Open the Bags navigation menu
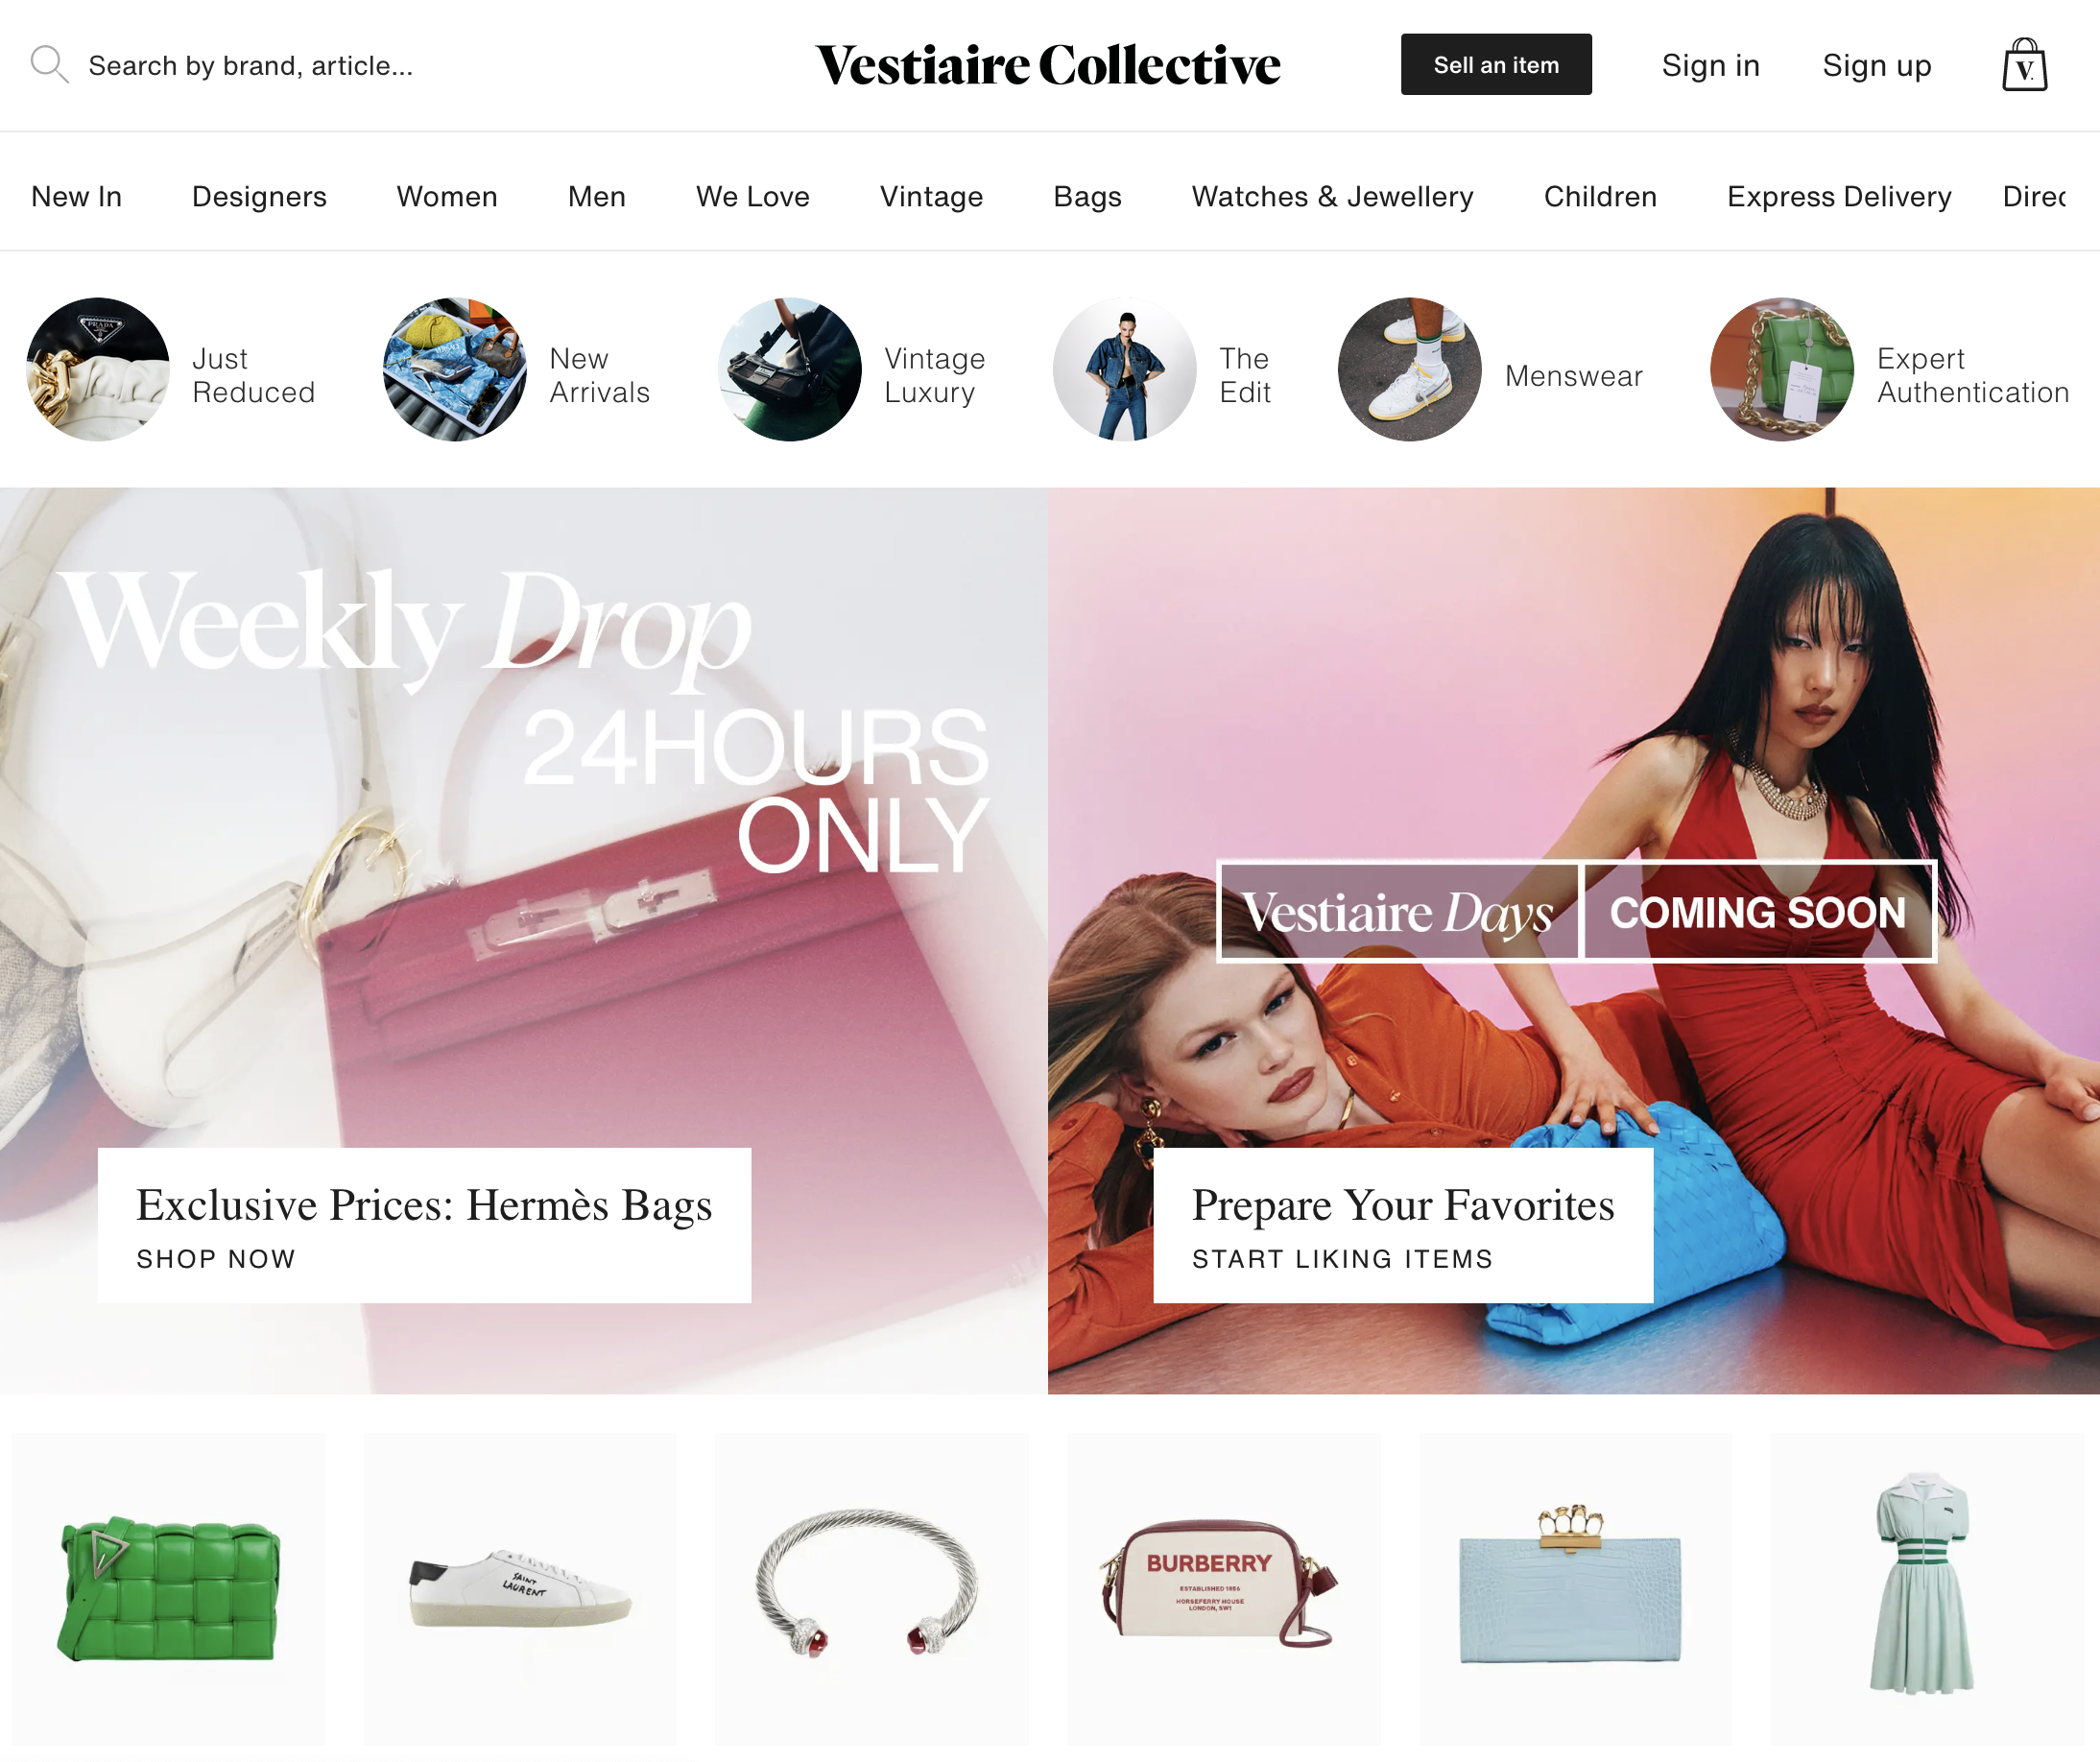 click(1087, 196)
